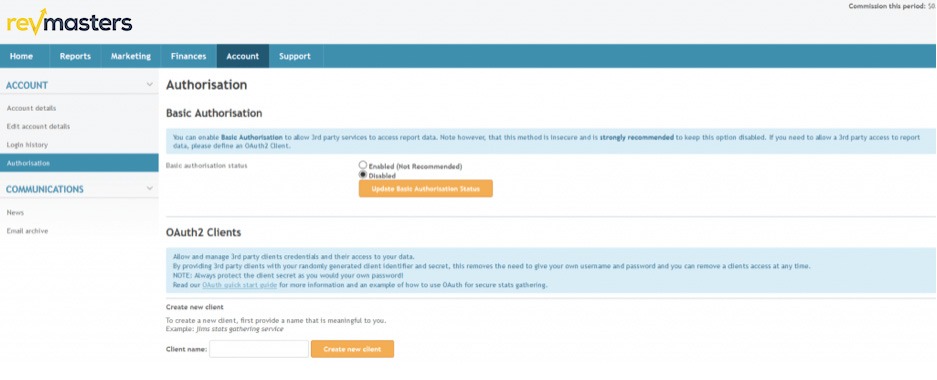Go to the Marketing tab
This screenshot has width=937, height=380.
click(x=131, y=56)
